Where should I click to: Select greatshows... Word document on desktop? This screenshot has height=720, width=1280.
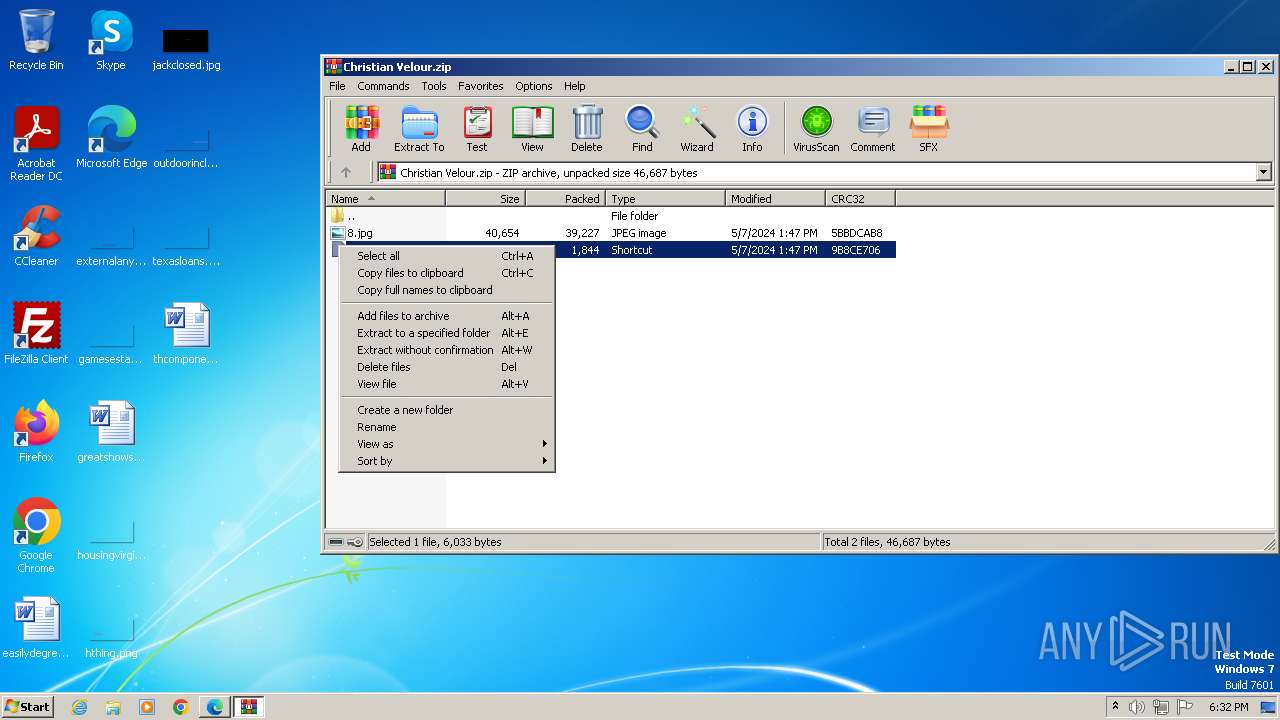[111, 432]
